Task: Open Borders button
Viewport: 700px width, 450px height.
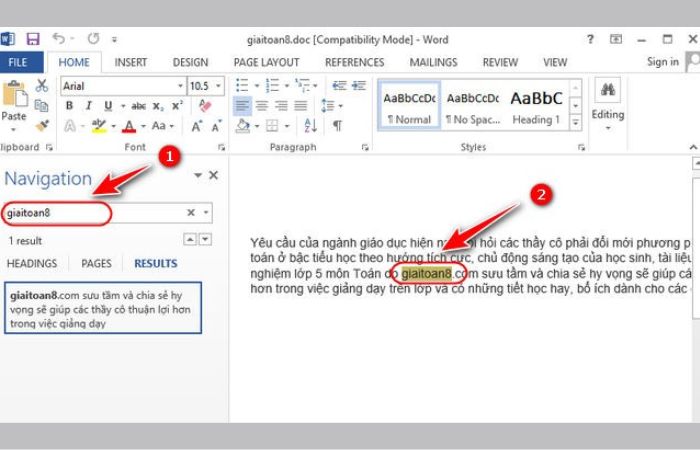Action: (272, 126)
